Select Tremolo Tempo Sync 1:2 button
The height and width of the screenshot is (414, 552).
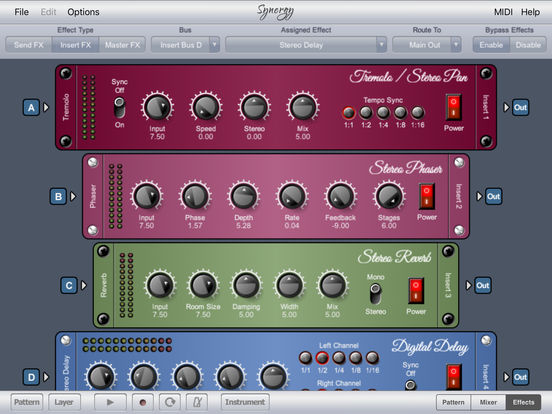(366, 113)
